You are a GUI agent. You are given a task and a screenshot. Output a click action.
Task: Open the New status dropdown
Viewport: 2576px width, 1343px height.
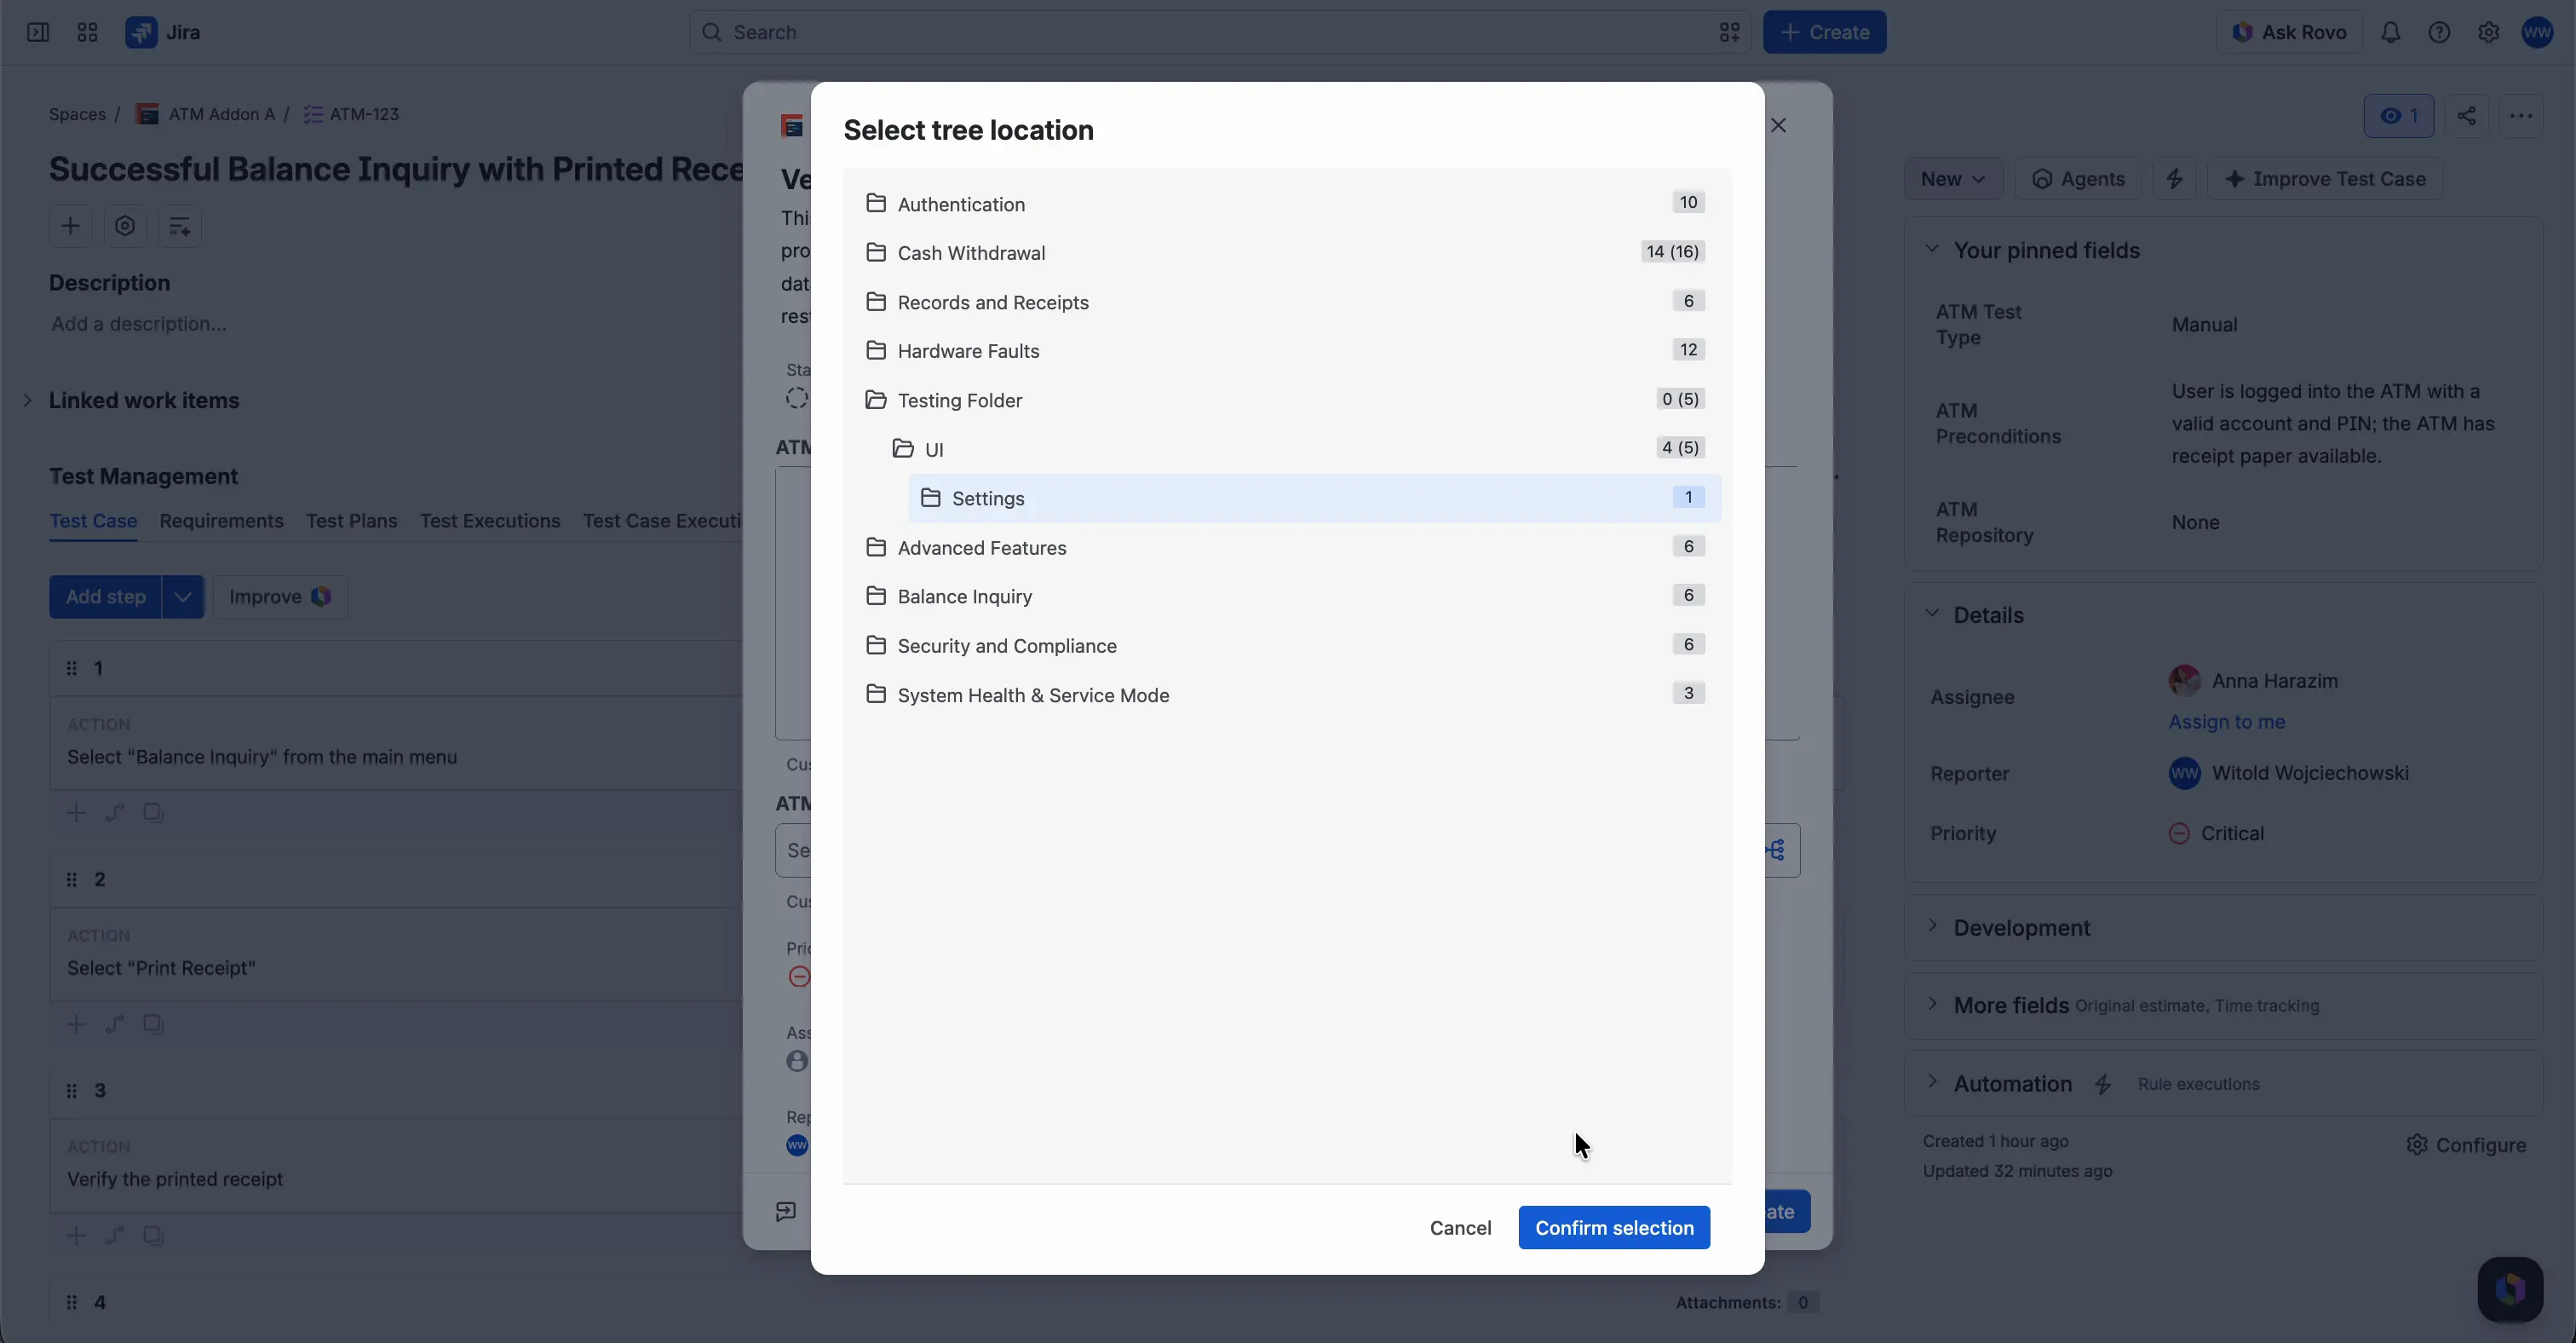pyautogui.click(x=1953, y=179)
